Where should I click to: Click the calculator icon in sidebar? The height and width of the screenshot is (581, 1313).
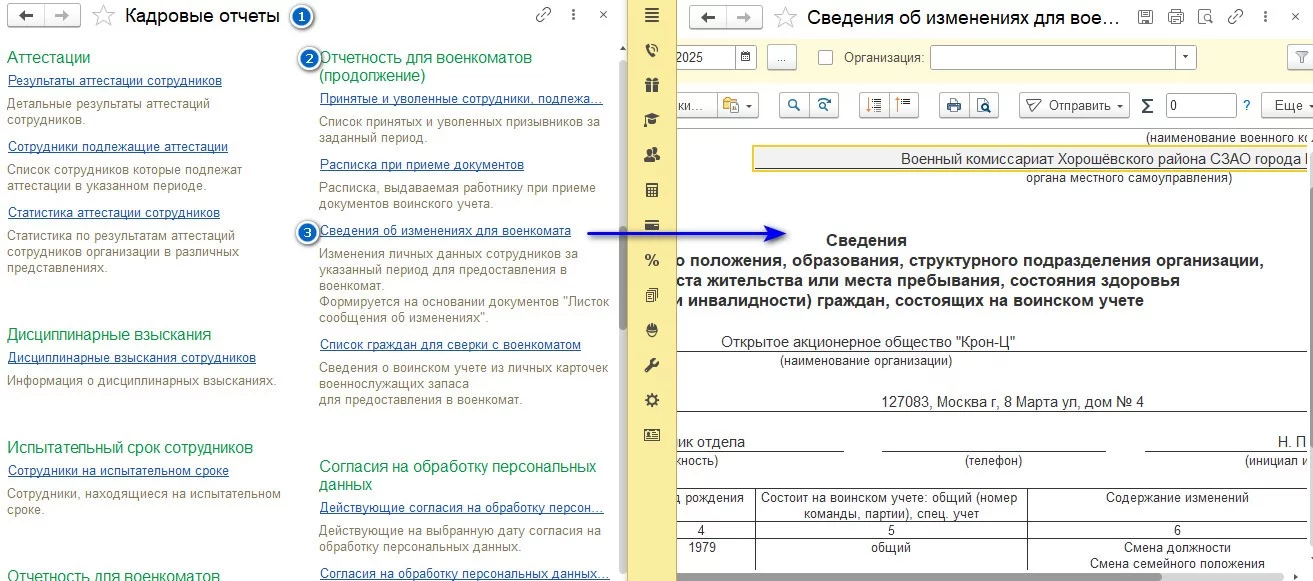pos(652,190)
